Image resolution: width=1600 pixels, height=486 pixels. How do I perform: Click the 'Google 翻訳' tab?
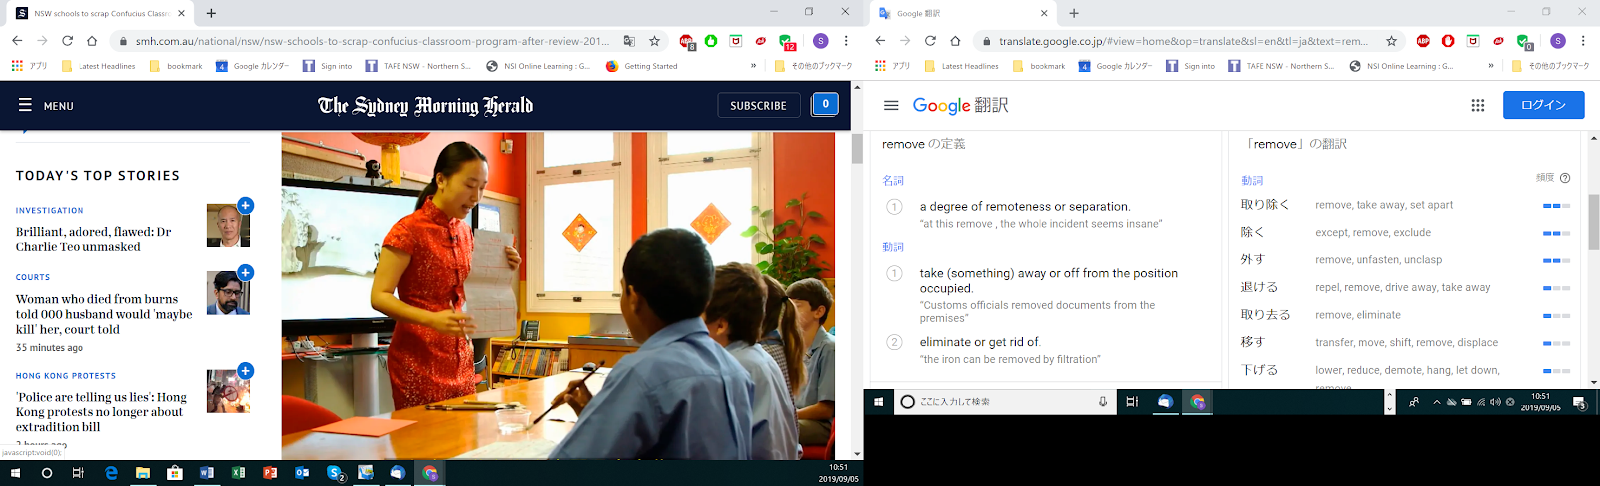960,13
